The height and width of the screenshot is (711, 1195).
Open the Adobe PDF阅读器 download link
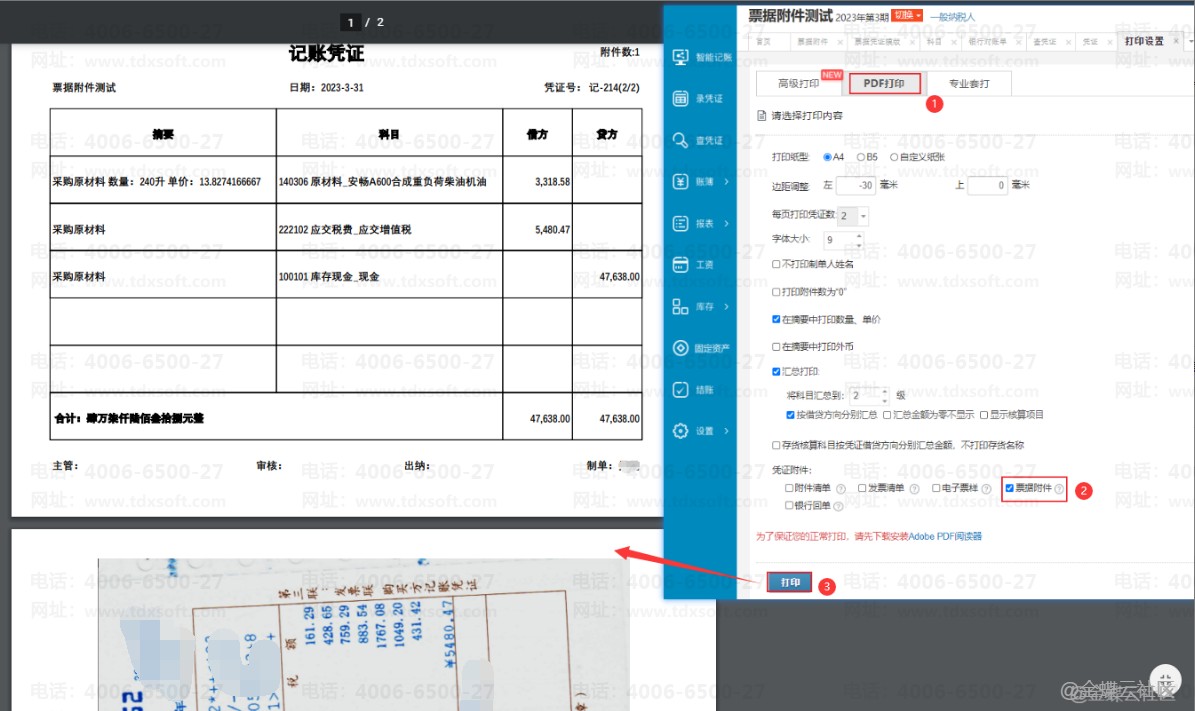click(x=945, y=537)
